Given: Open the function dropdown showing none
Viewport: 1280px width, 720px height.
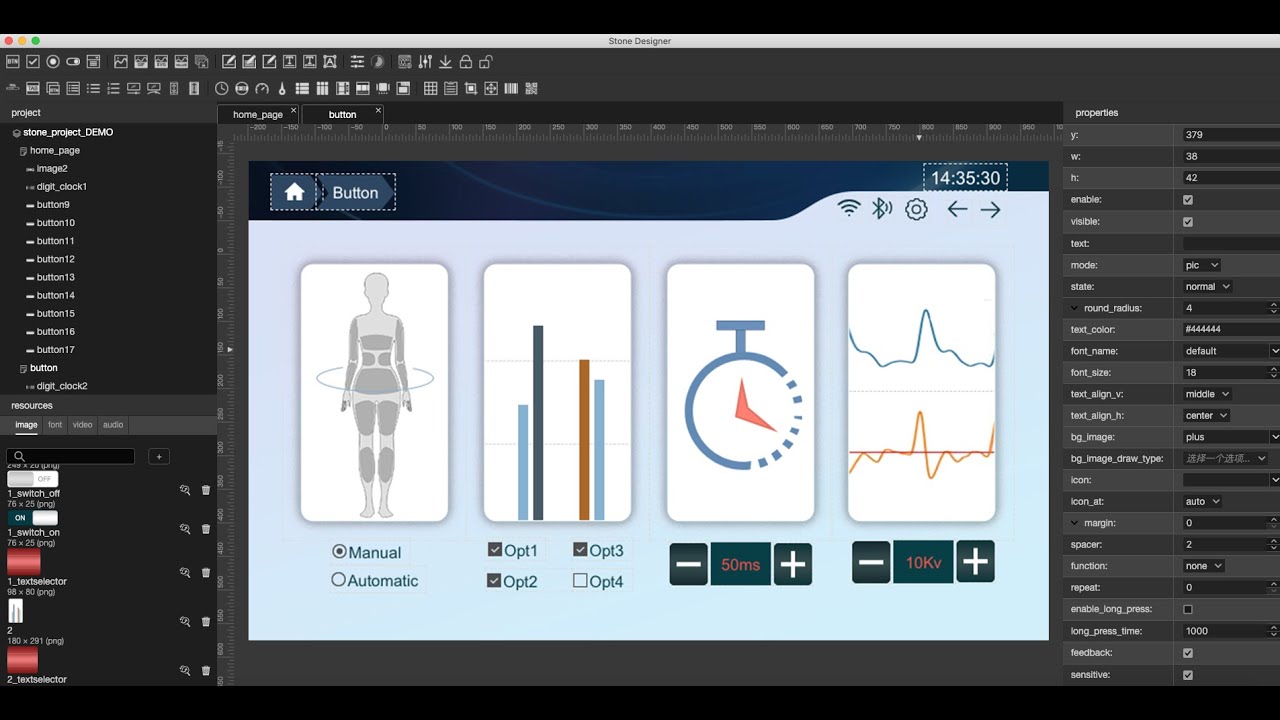Looking at the screenshot, I should pyautogui.click(x=1204, y=566).
